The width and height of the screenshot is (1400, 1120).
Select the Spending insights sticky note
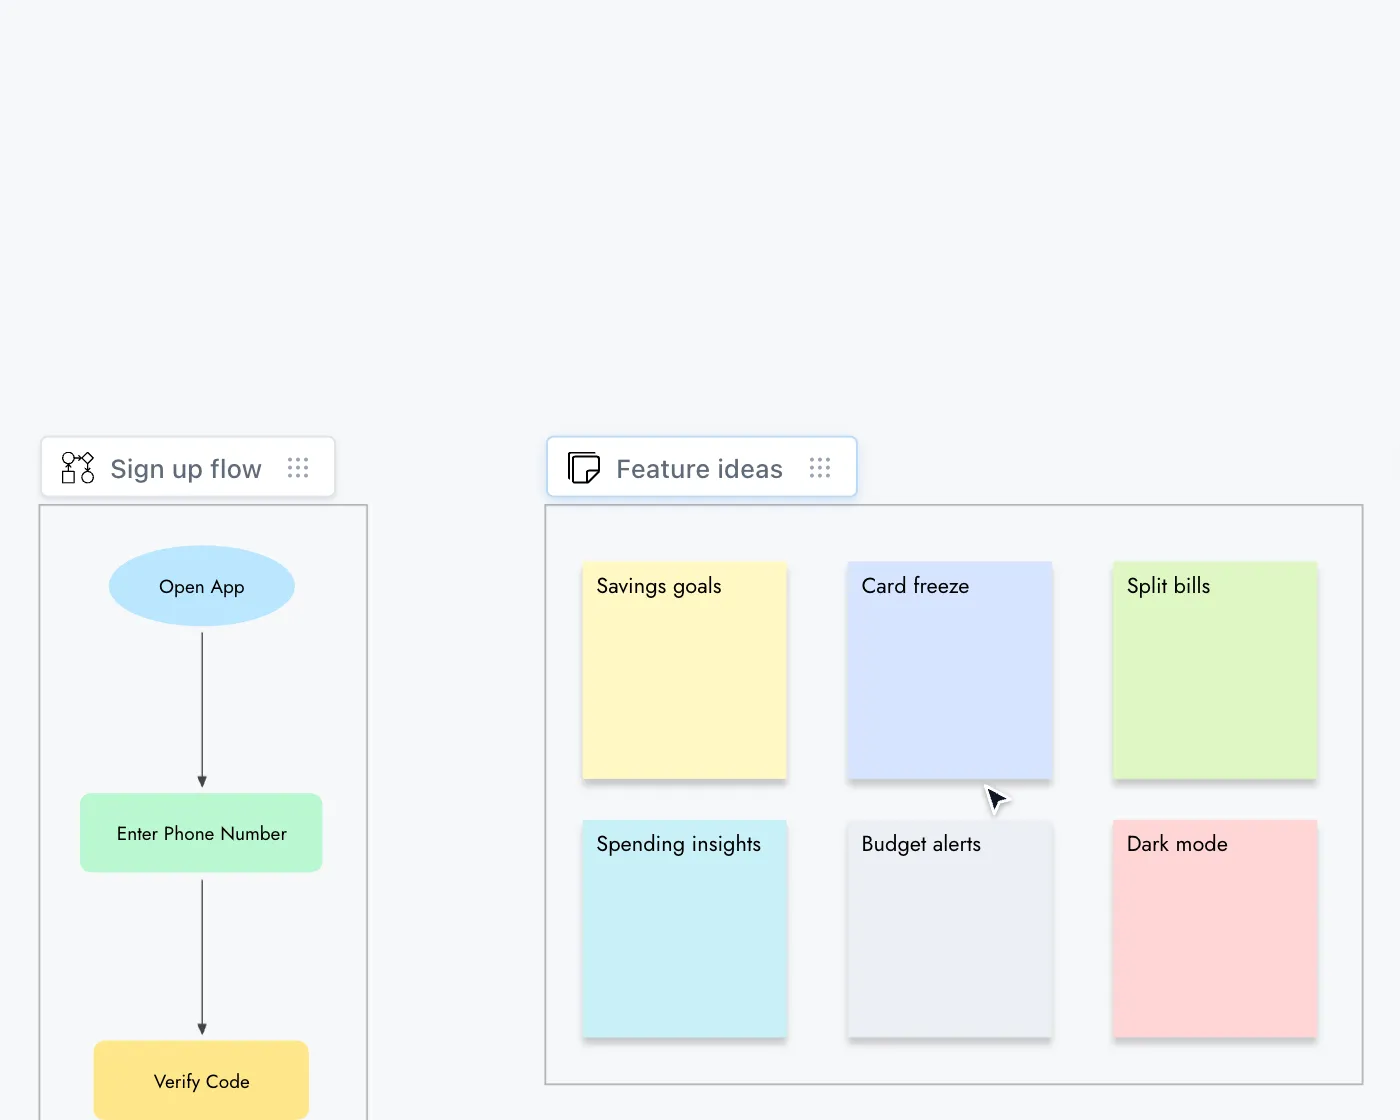[685, 929]
